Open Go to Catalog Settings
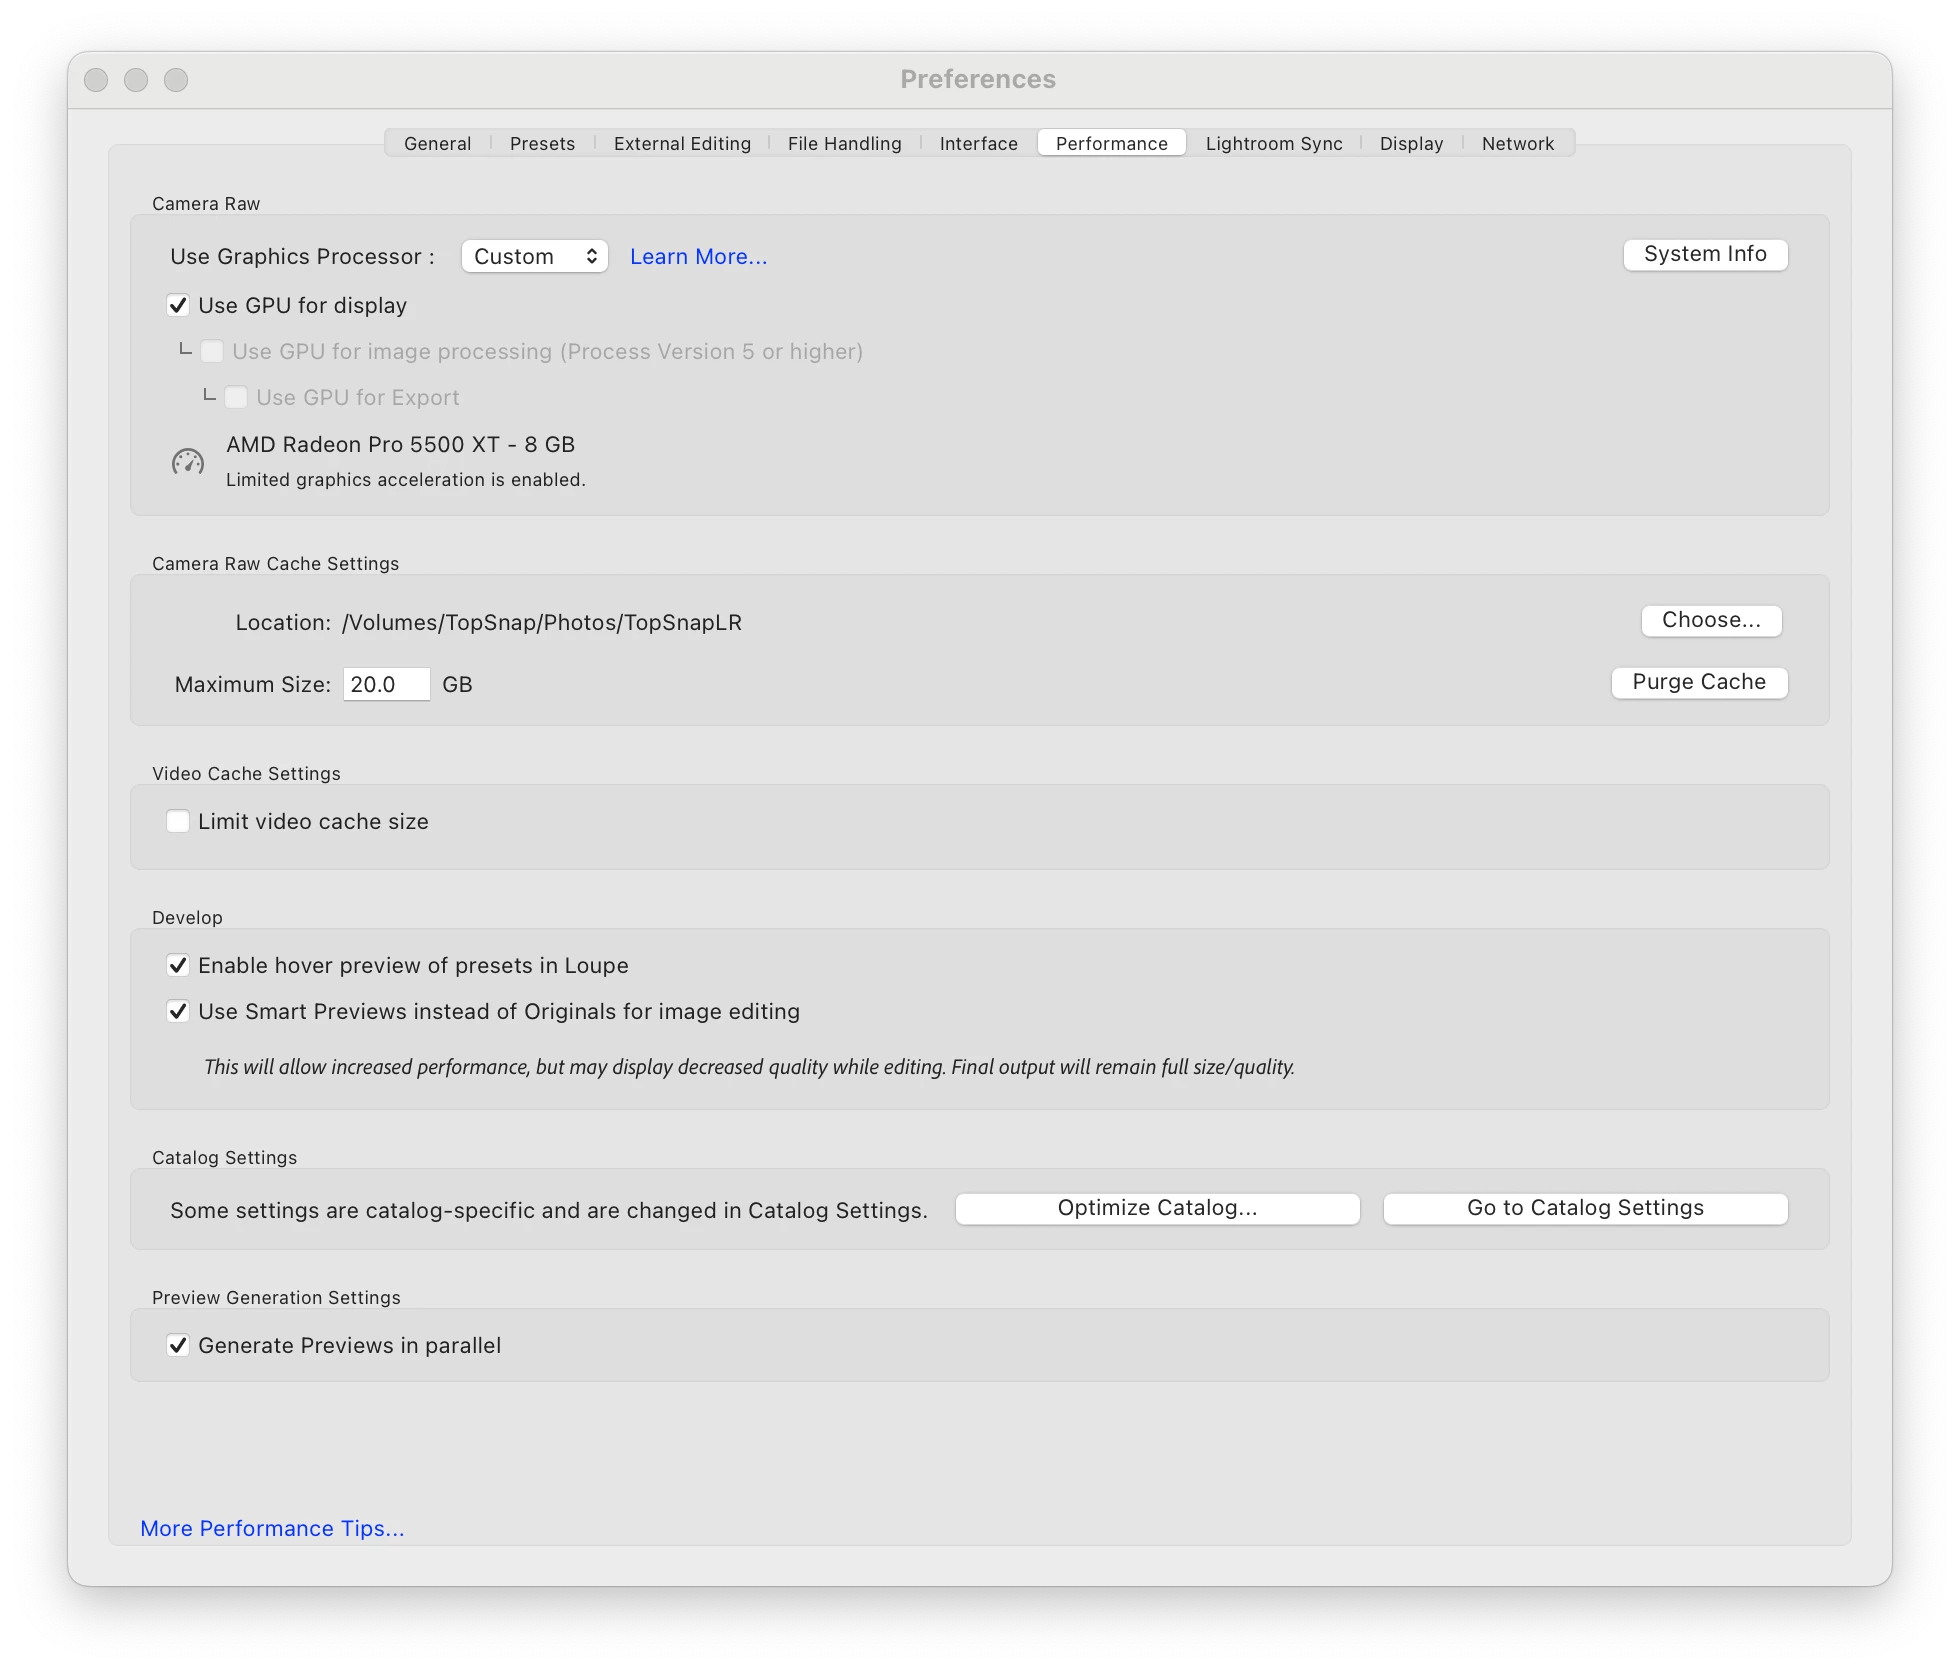 [1584, 1208]
